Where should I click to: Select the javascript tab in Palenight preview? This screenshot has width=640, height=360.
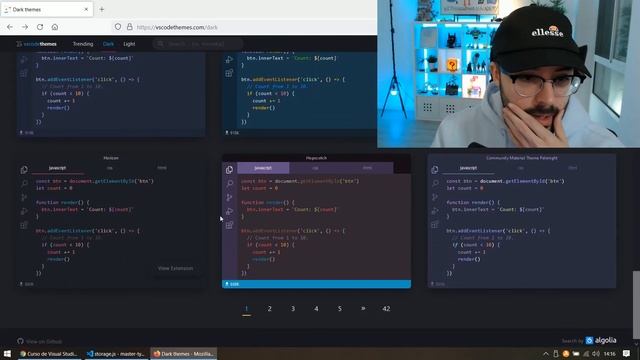(x=468, y=168)
